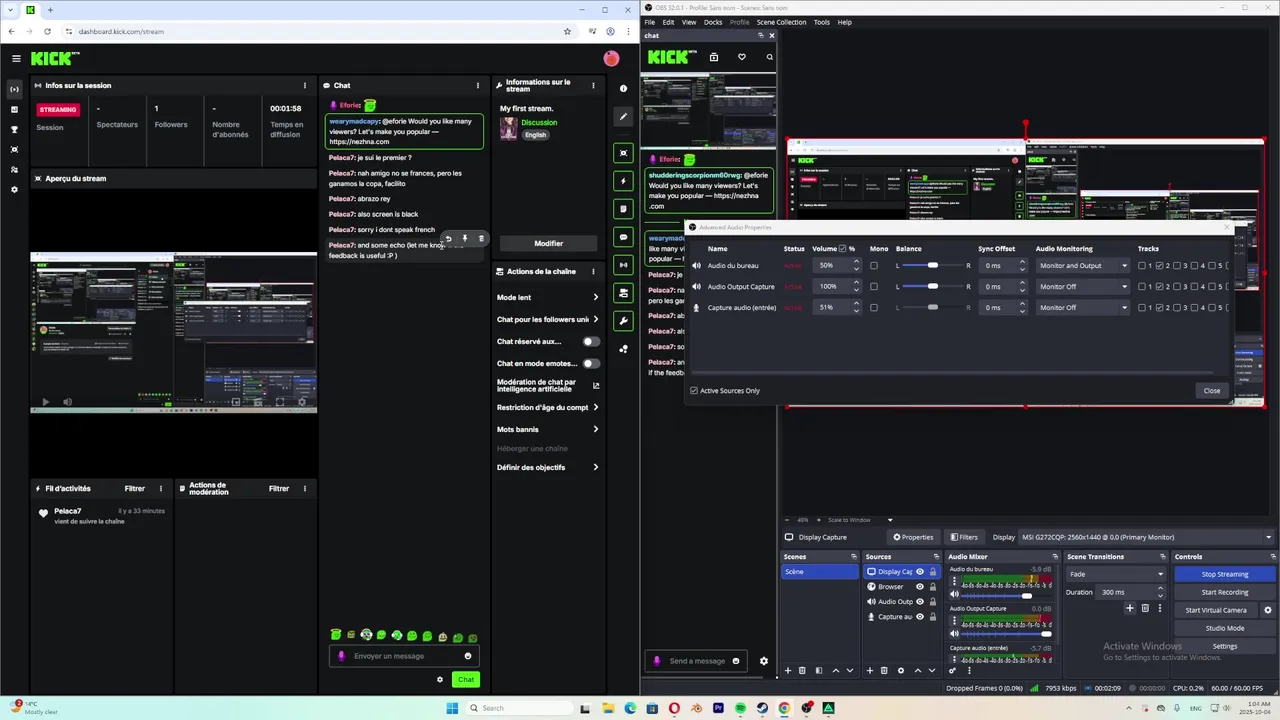Open Chat panel three-dot menu
The width and height of the screenshot is (1280, 720).
click(477, 85)
